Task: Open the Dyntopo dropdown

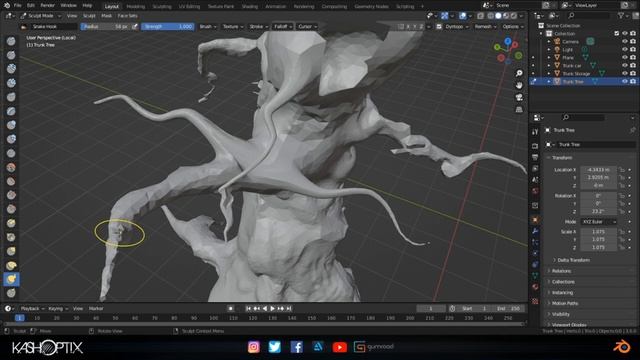Action: coord(456,27)
